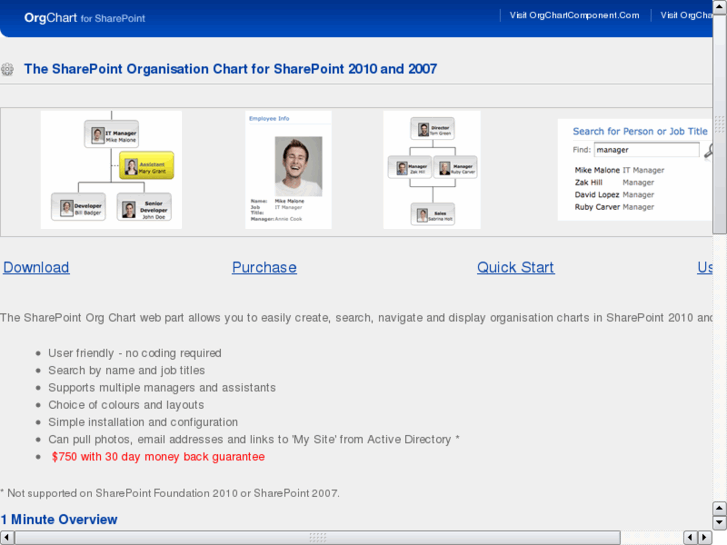Click the vertical scrollbar down arrow at bottom
727x545 pixels.
click(x=720, y=523)
